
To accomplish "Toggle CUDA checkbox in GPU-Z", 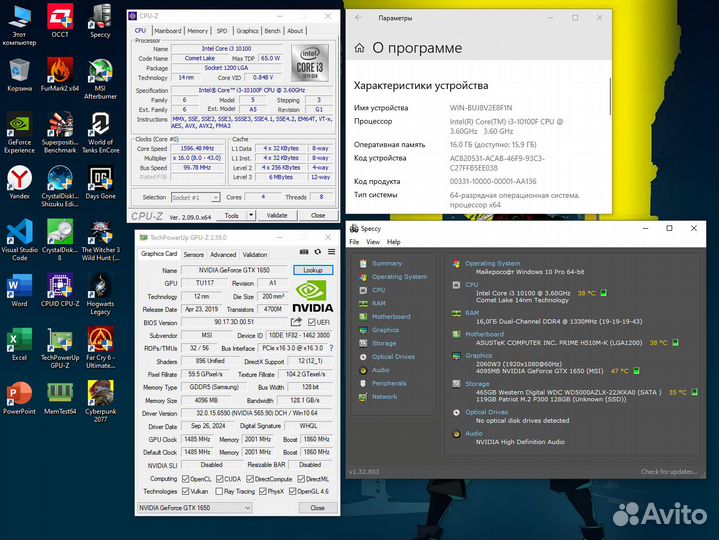I will pos(219,479).
